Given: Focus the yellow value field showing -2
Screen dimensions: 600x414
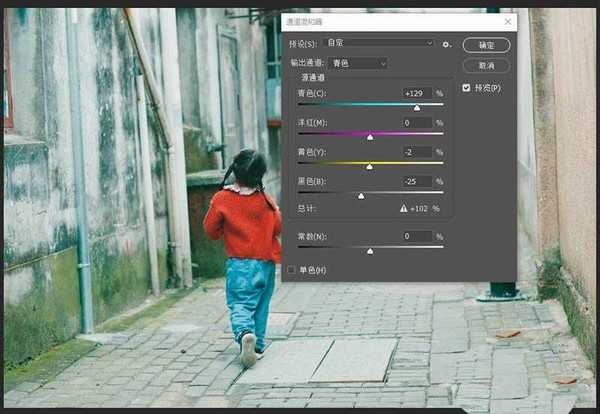Looking at the screenshot, I should click(x=415, y=152).
